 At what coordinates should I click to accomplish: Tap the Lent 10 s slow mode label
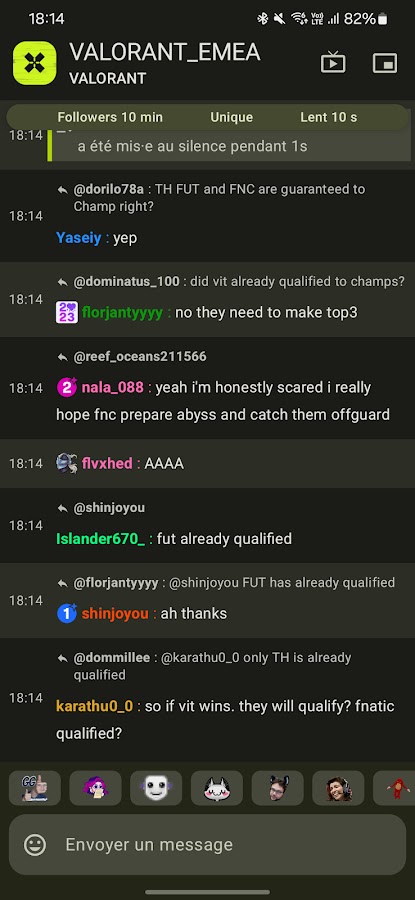(x=328, y=118)
